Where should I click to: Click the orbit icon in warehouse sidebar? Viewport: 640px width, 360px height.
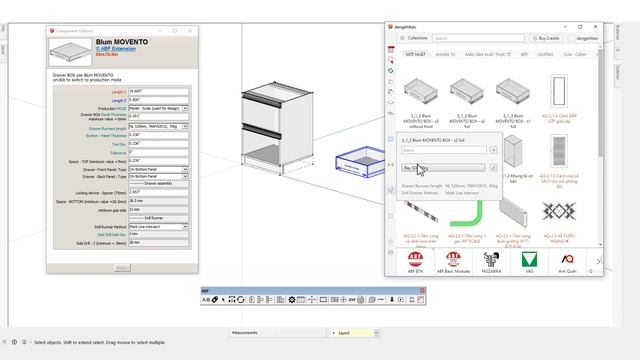(x=391, y=71)
